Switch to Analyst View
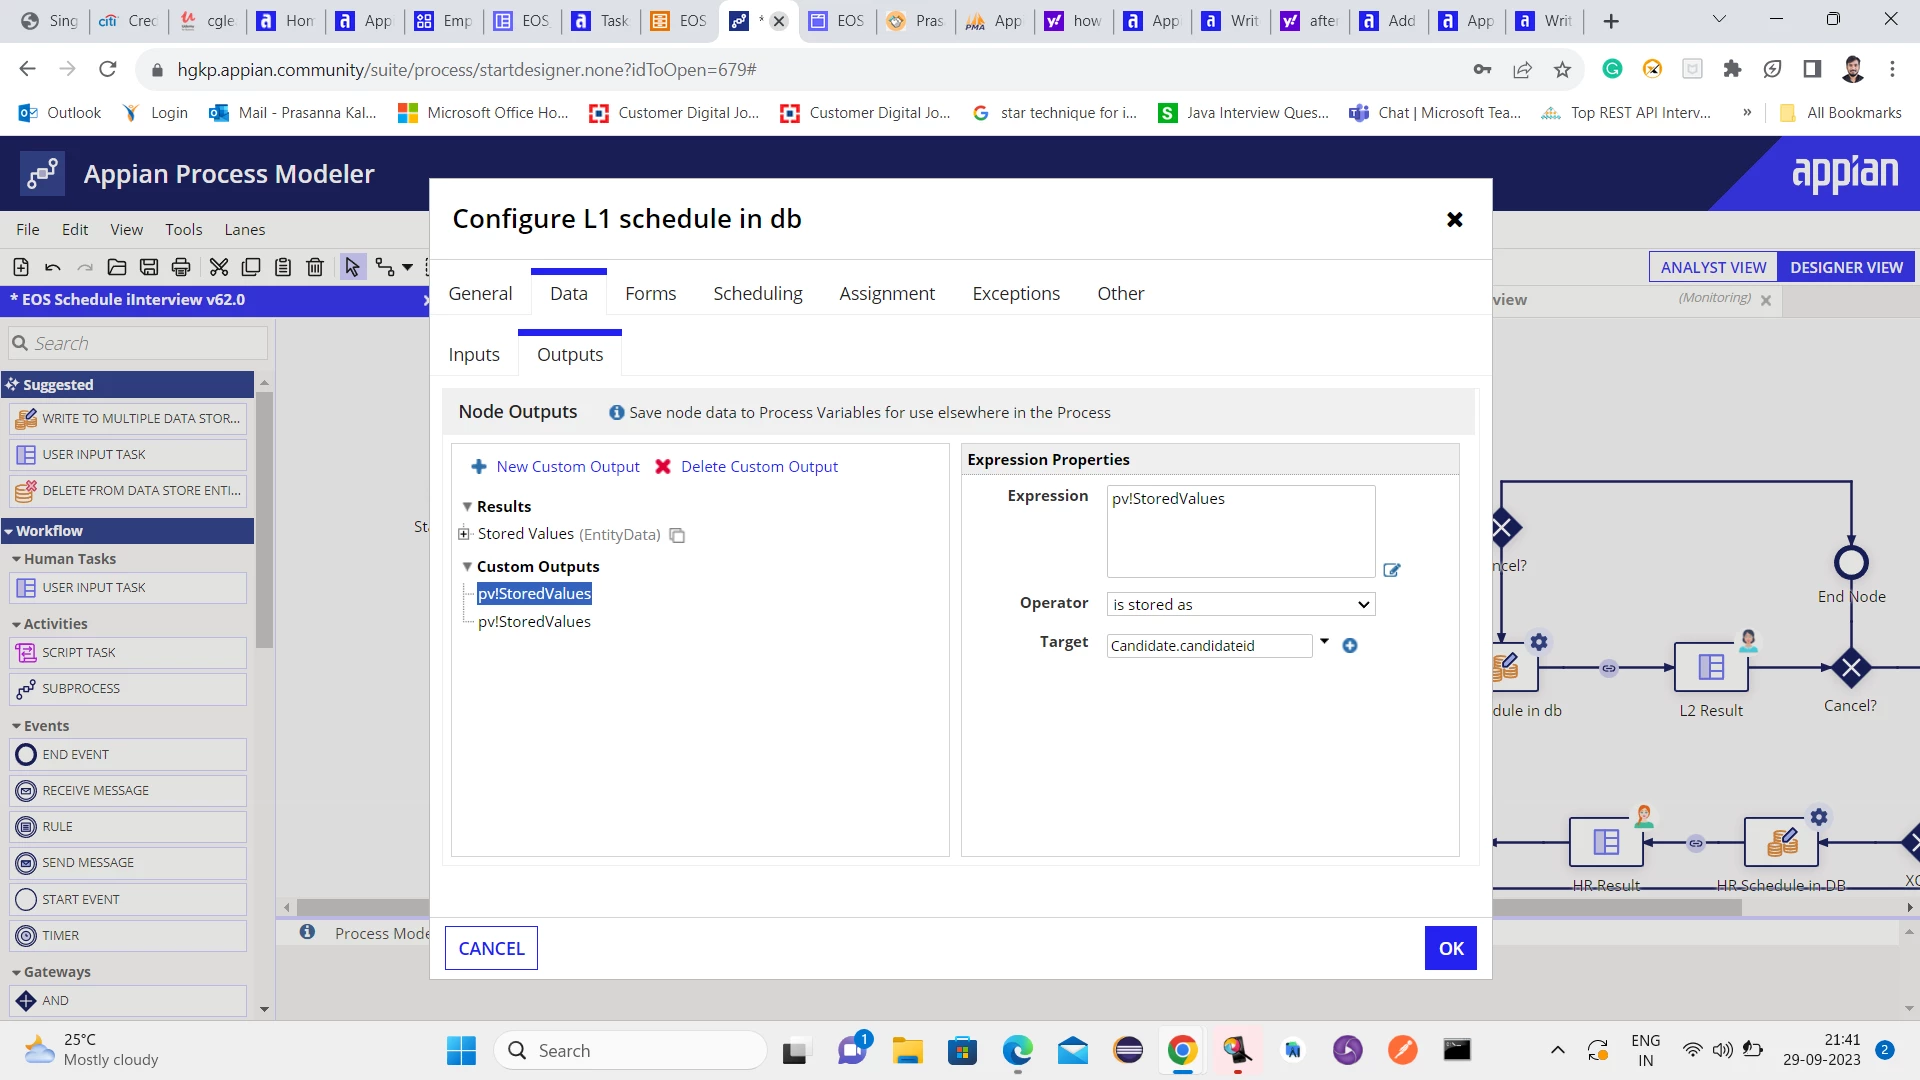This screenshot has width=1920, height=1080. pos(1713,267)
